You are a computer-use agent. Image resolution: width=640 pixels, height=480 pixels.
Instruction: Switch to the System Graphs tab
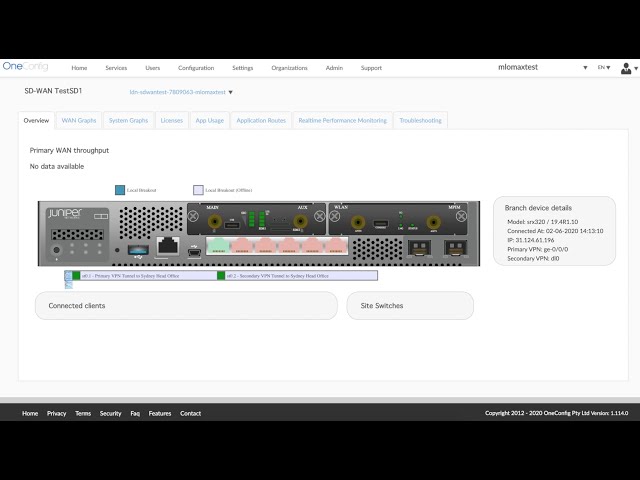pyautogui.click(x=128, y=120)
